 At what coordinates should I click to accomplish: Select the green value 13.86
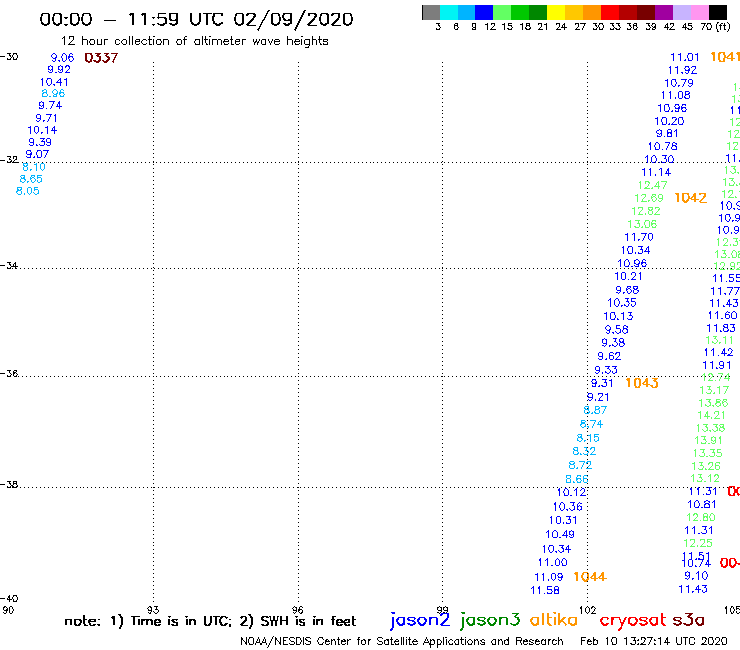click(x=713, y=403)
